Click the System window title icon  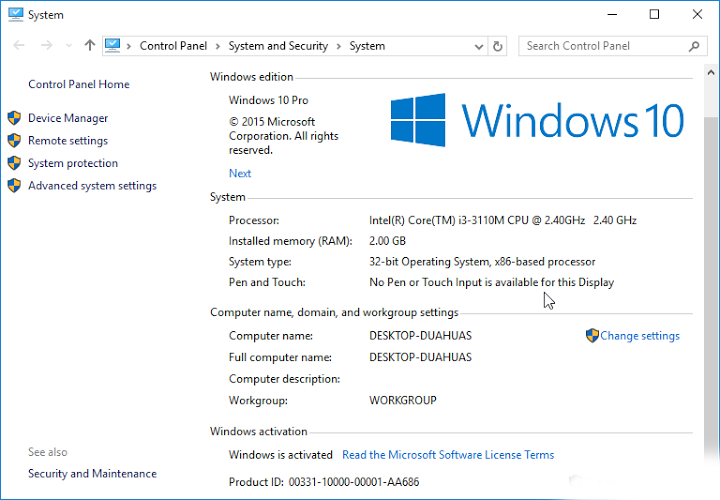(15, 14)
